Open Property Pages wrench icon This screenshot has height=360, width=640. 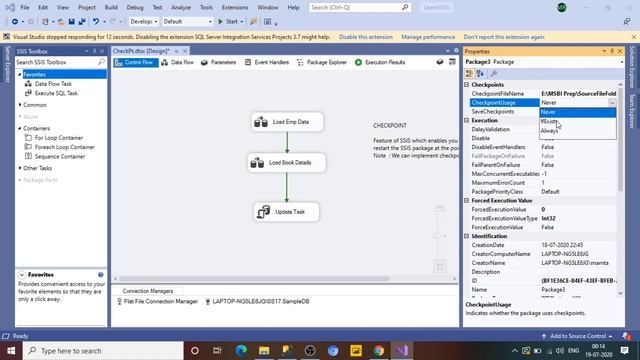493,73
